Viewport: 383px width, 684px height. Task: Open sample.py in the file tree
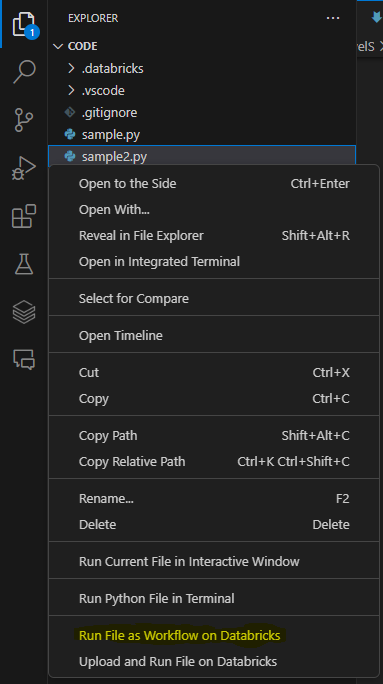pos(202,134)
